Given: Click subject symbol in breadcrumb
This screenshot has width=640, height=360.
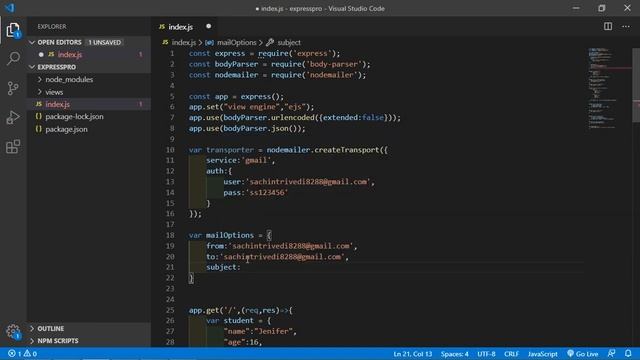Looking at the screenshot, I should click(284, 42).
